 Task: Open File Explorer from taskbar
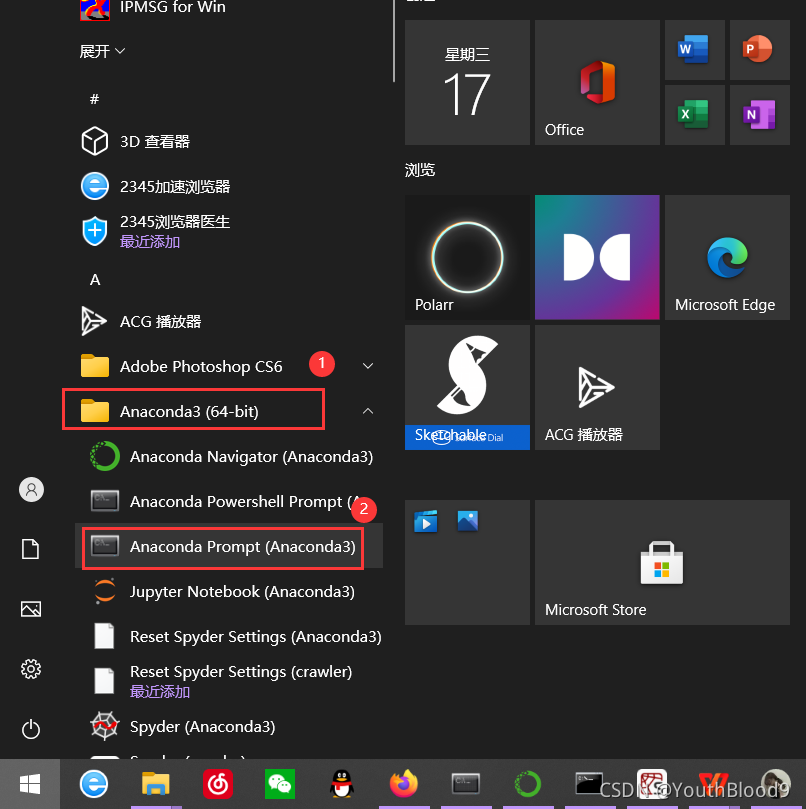pos(156,784)
